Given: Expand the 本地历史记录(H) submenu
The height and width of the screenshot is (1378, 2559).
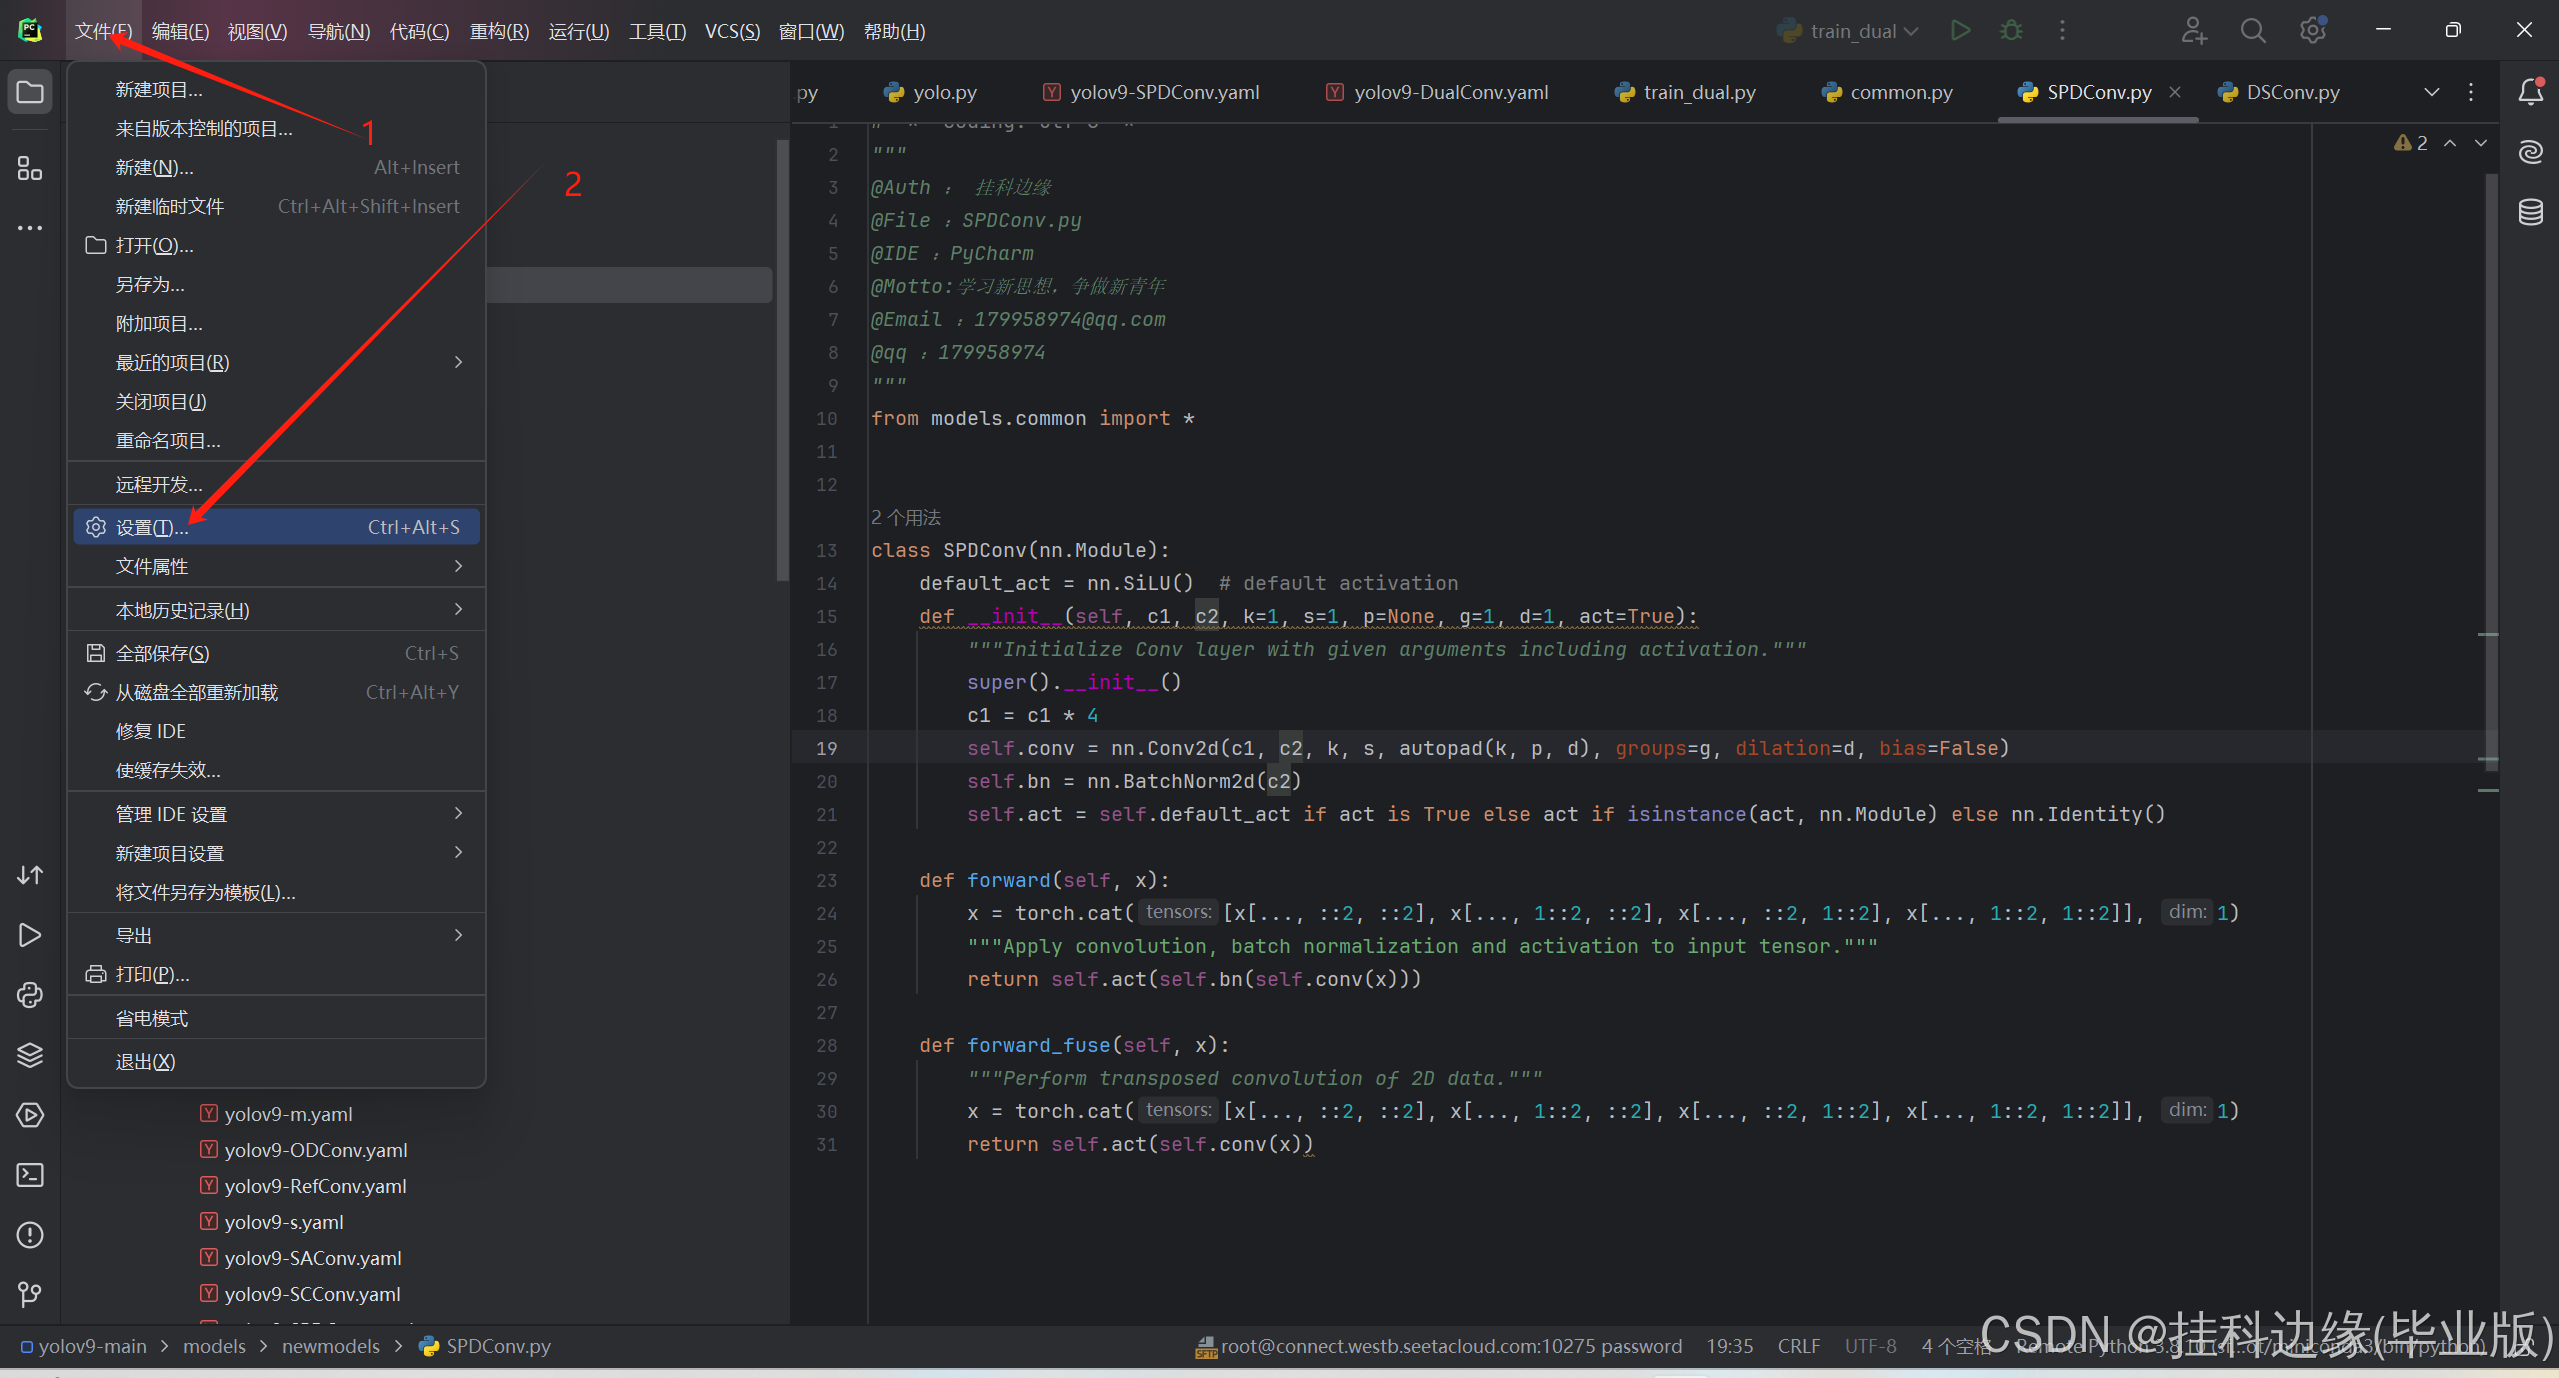Looking at the screenshot, I should [x=276, y=610].
